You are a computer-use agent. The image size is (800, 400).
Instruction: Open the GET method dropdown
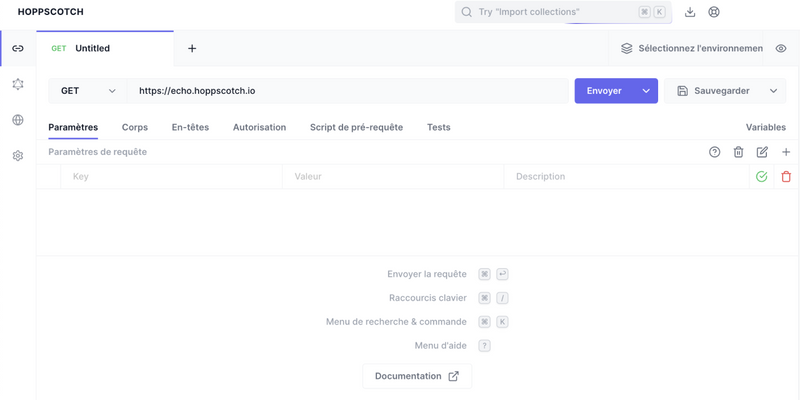coord(88,91)
